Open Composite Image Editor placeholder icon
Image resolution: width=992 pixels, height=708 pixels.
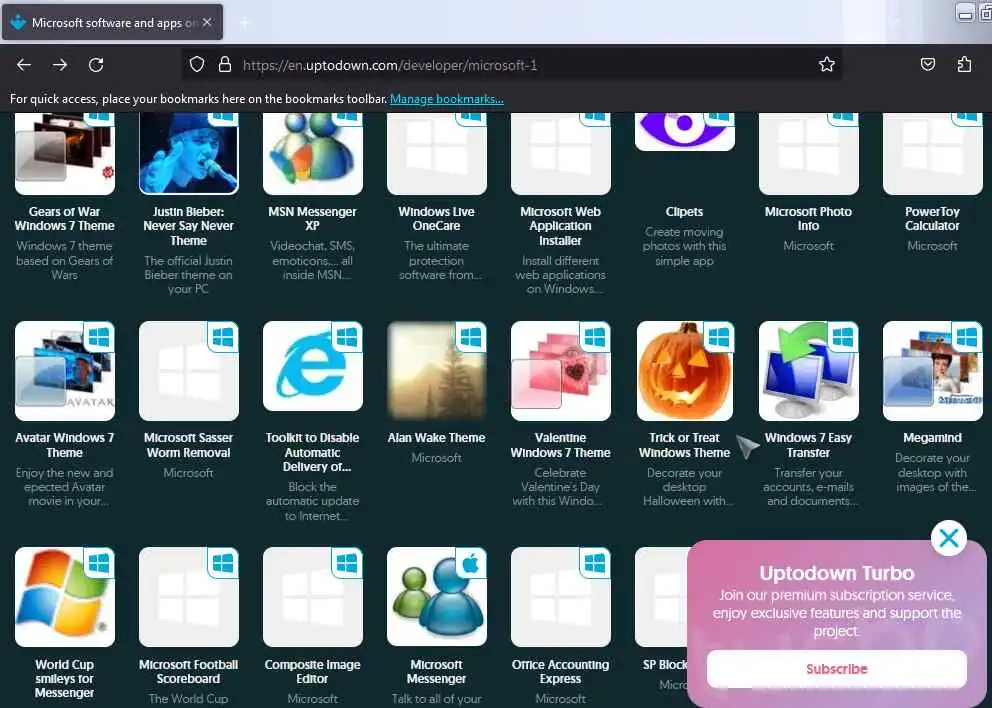(313, 597)
